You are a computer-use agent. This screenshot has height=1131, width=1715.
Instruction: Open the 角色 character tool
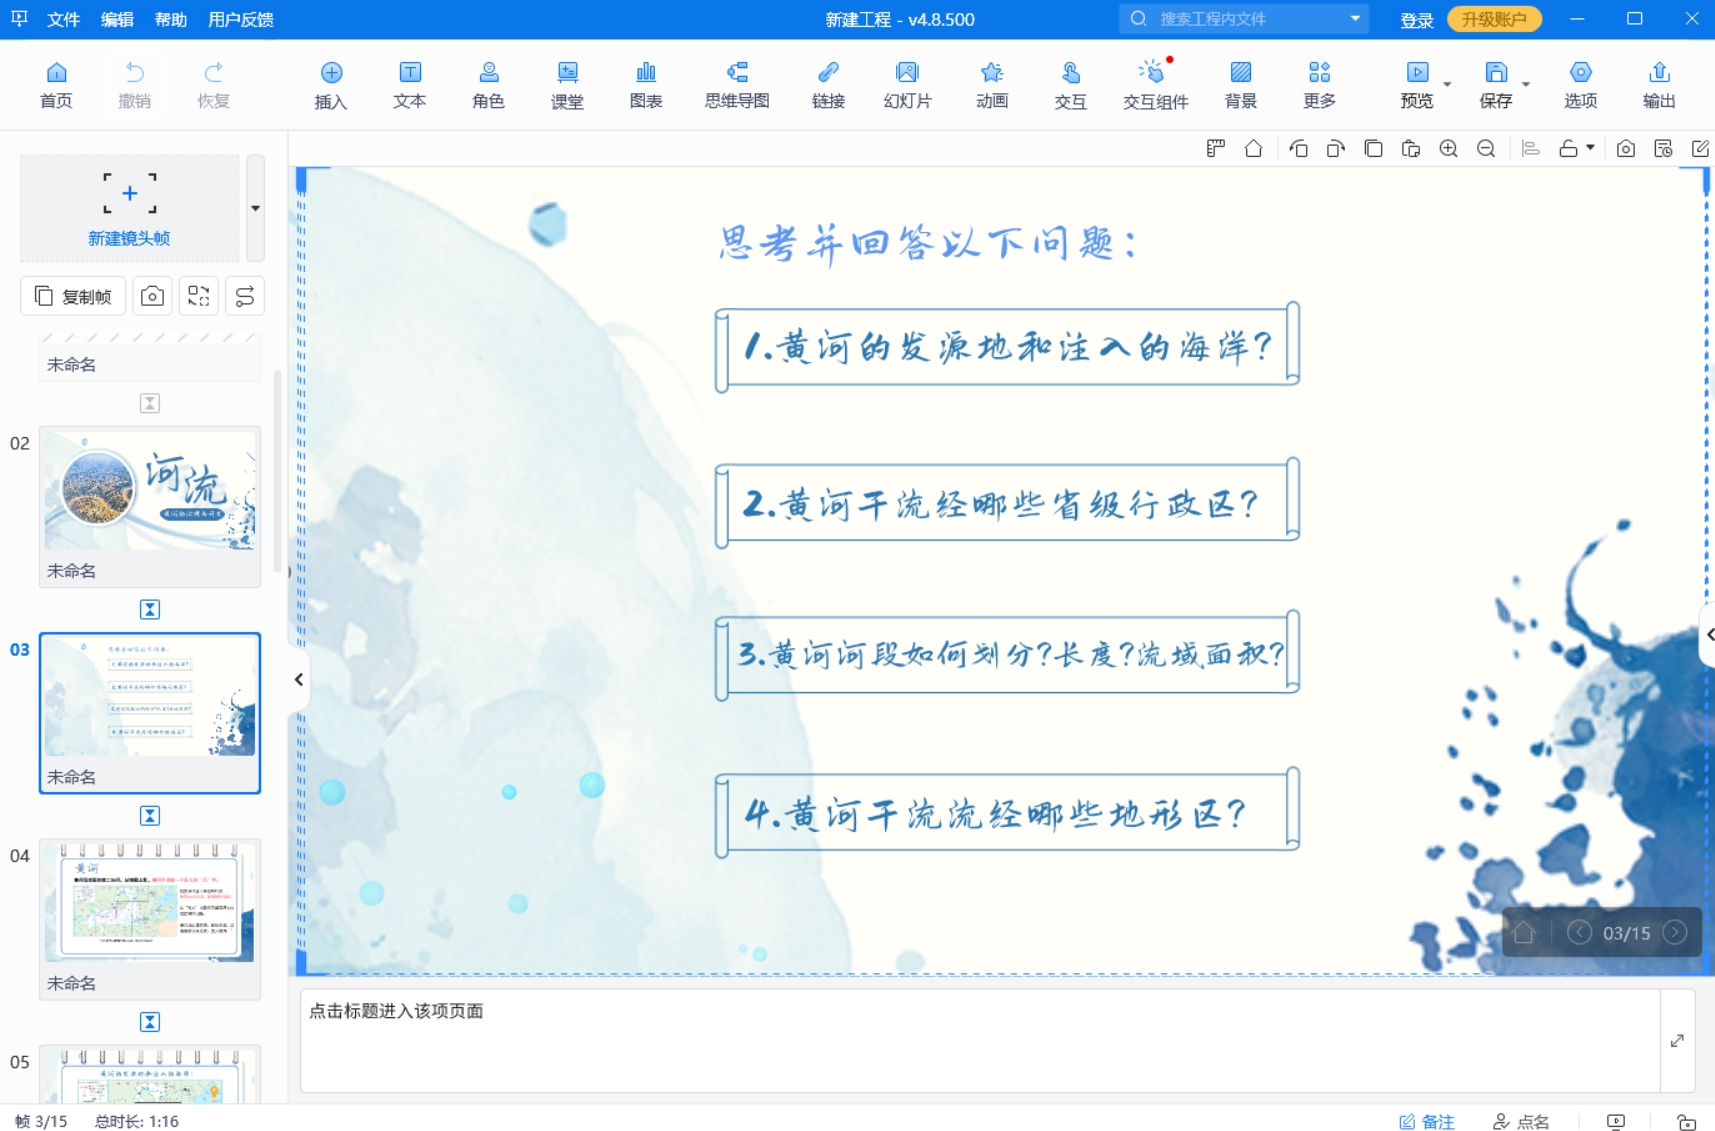[489, 85]
